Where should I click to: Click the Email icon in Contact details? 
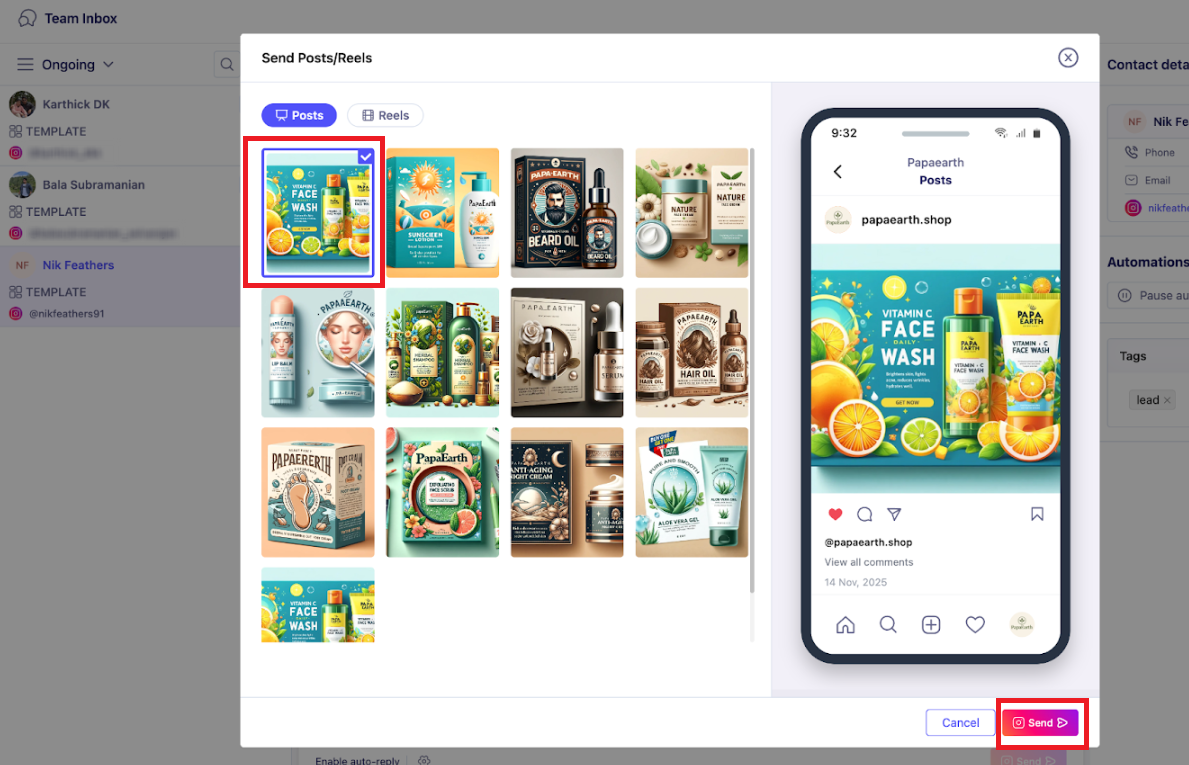pyautogui.click(x=1131, y=180)
